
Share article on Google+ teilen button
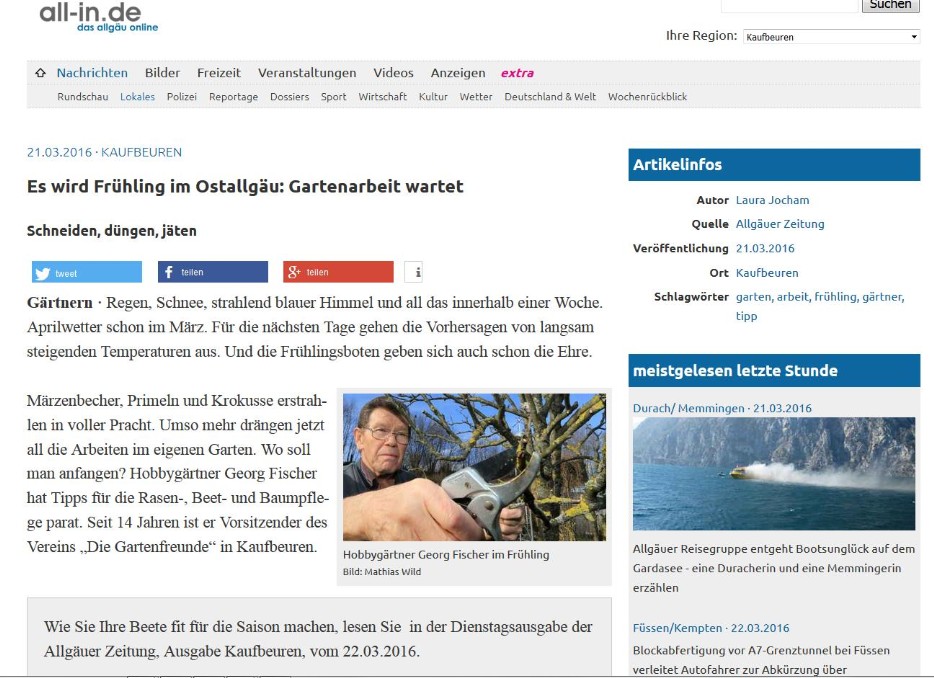click(x=338, y=272)
